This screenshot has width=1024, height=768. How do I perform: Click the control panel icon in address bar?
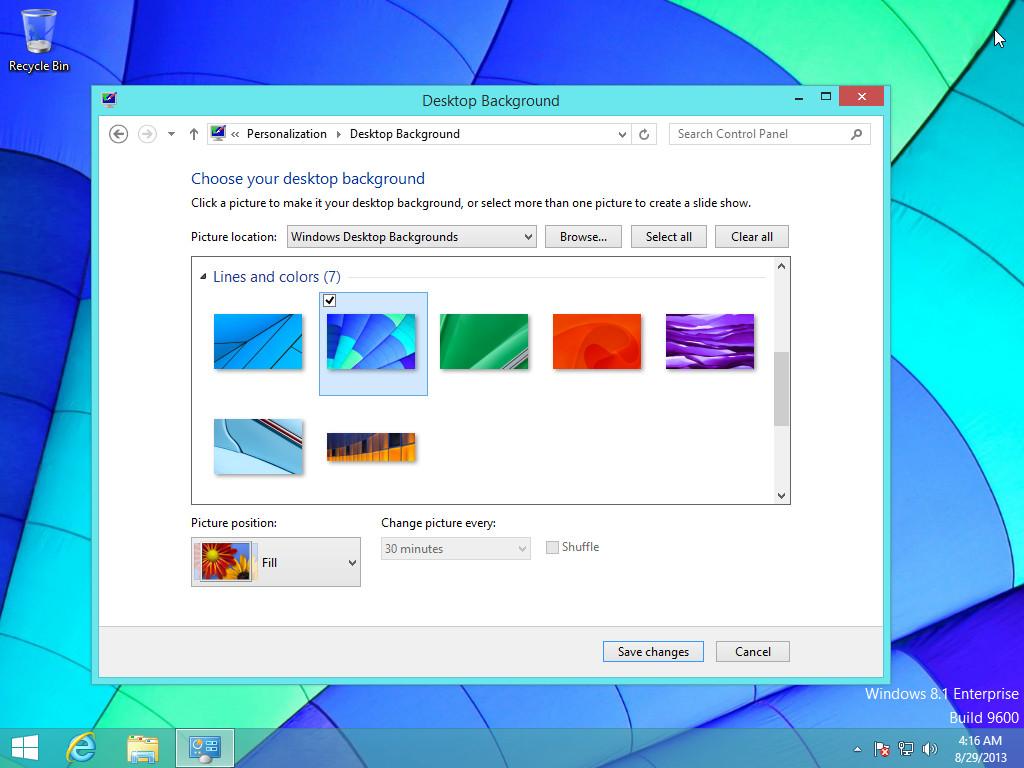click(x=218, y=133)
